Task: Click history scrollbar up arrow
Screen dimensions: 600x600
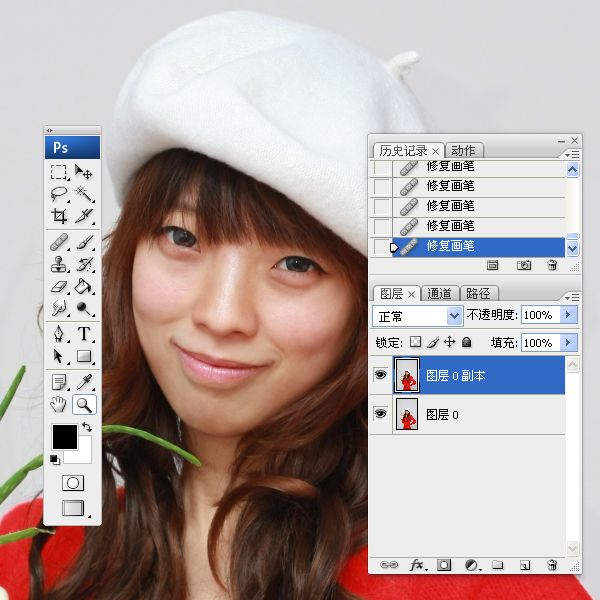Action: 572,170
